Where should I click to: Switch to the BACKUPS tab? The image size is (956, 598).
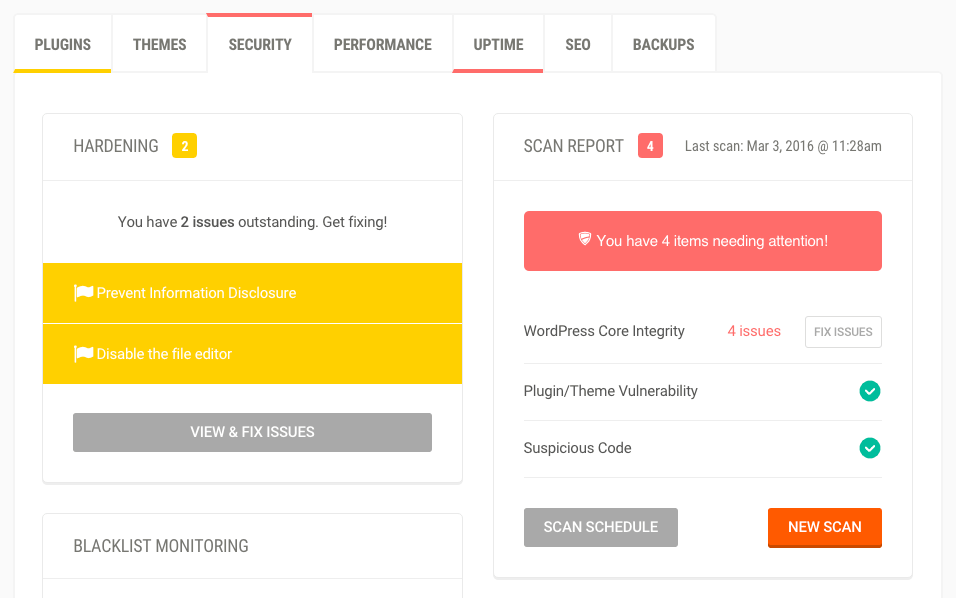[x=663, y=44]
